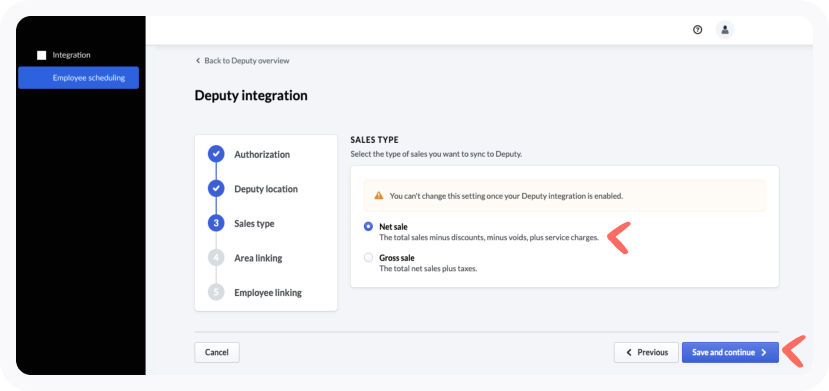Click the Cancel button
829x391 pixels.
tap(217, 352)
